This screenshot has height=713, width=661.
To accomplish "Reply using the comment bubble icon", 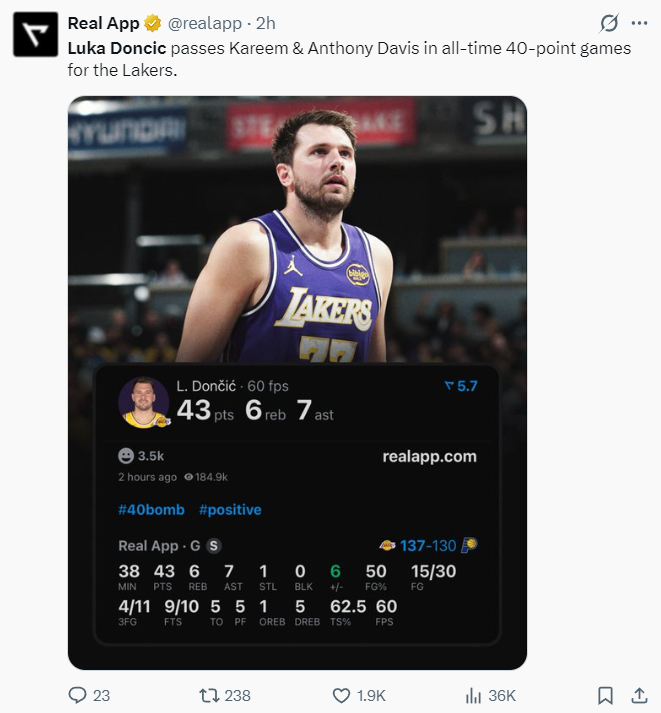I will (x=78, y=695).
